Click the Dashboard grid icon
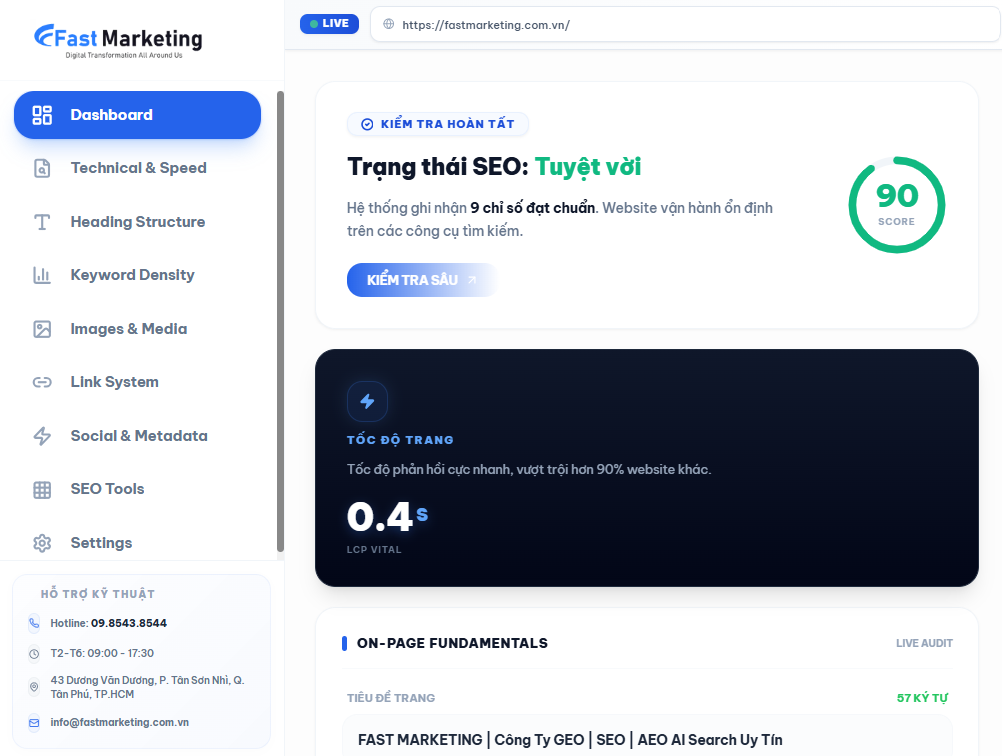The height and width of the screenshot is (756, 1002). (42, 115)
